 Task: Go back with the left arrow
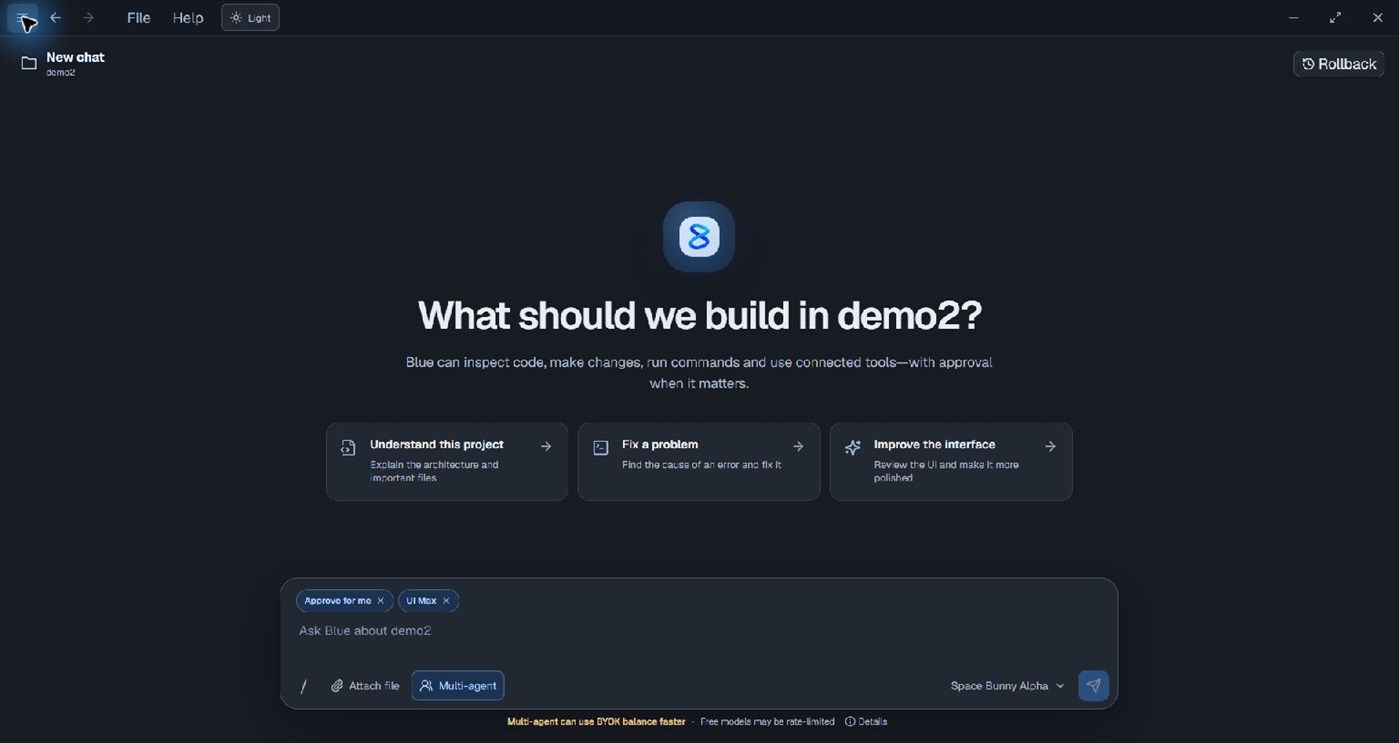56,18
